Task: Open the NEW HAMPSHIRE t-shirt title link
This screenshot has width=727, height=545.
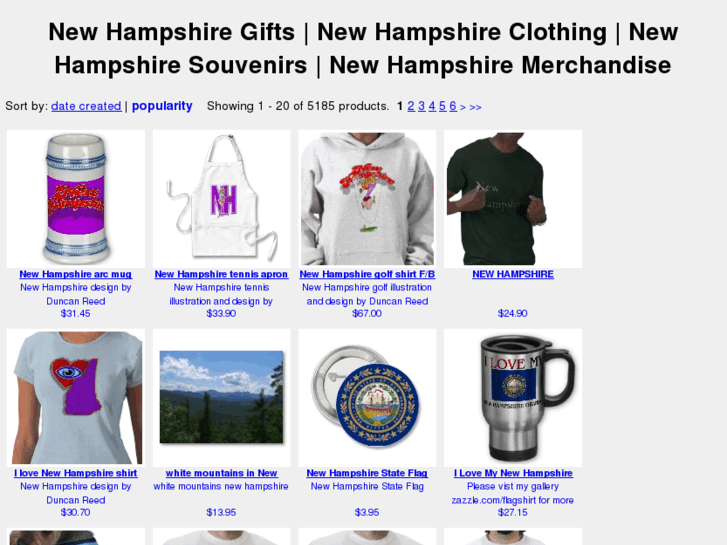Action: pyautogui.click(x=513, y=274)
